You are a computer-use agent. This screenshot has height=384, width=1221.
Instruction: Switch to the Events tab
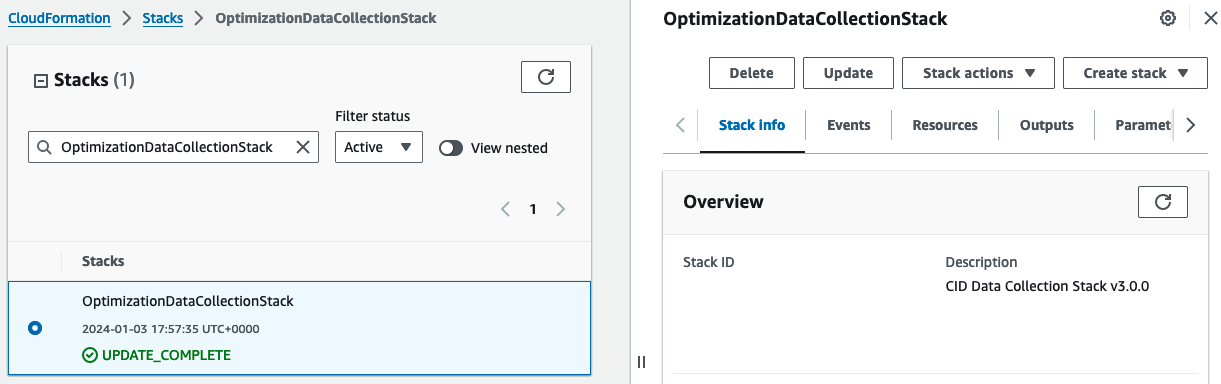click(x=849, y=125)
